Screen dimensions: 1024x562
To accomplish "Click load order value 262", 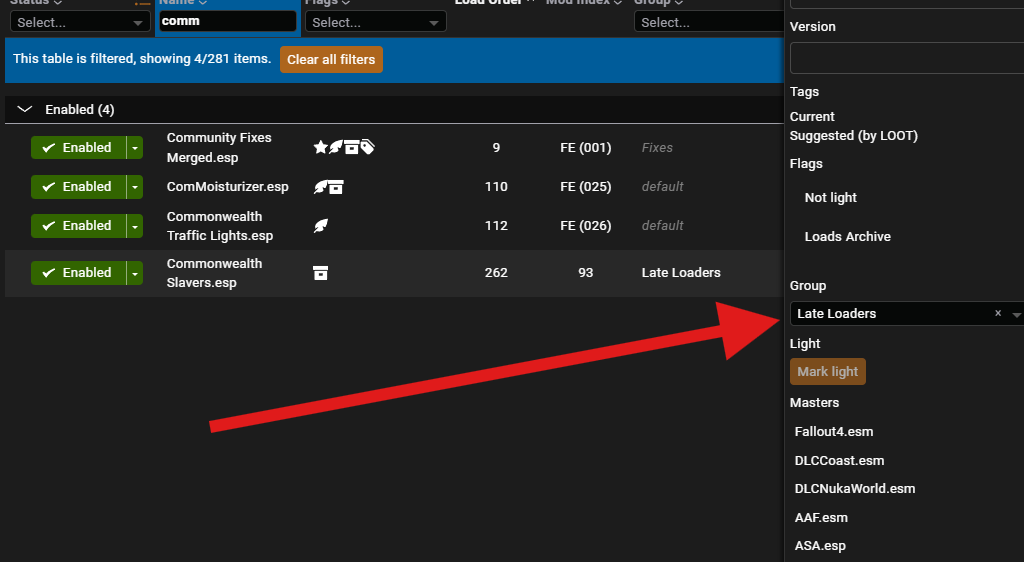I will click(496, 273).
